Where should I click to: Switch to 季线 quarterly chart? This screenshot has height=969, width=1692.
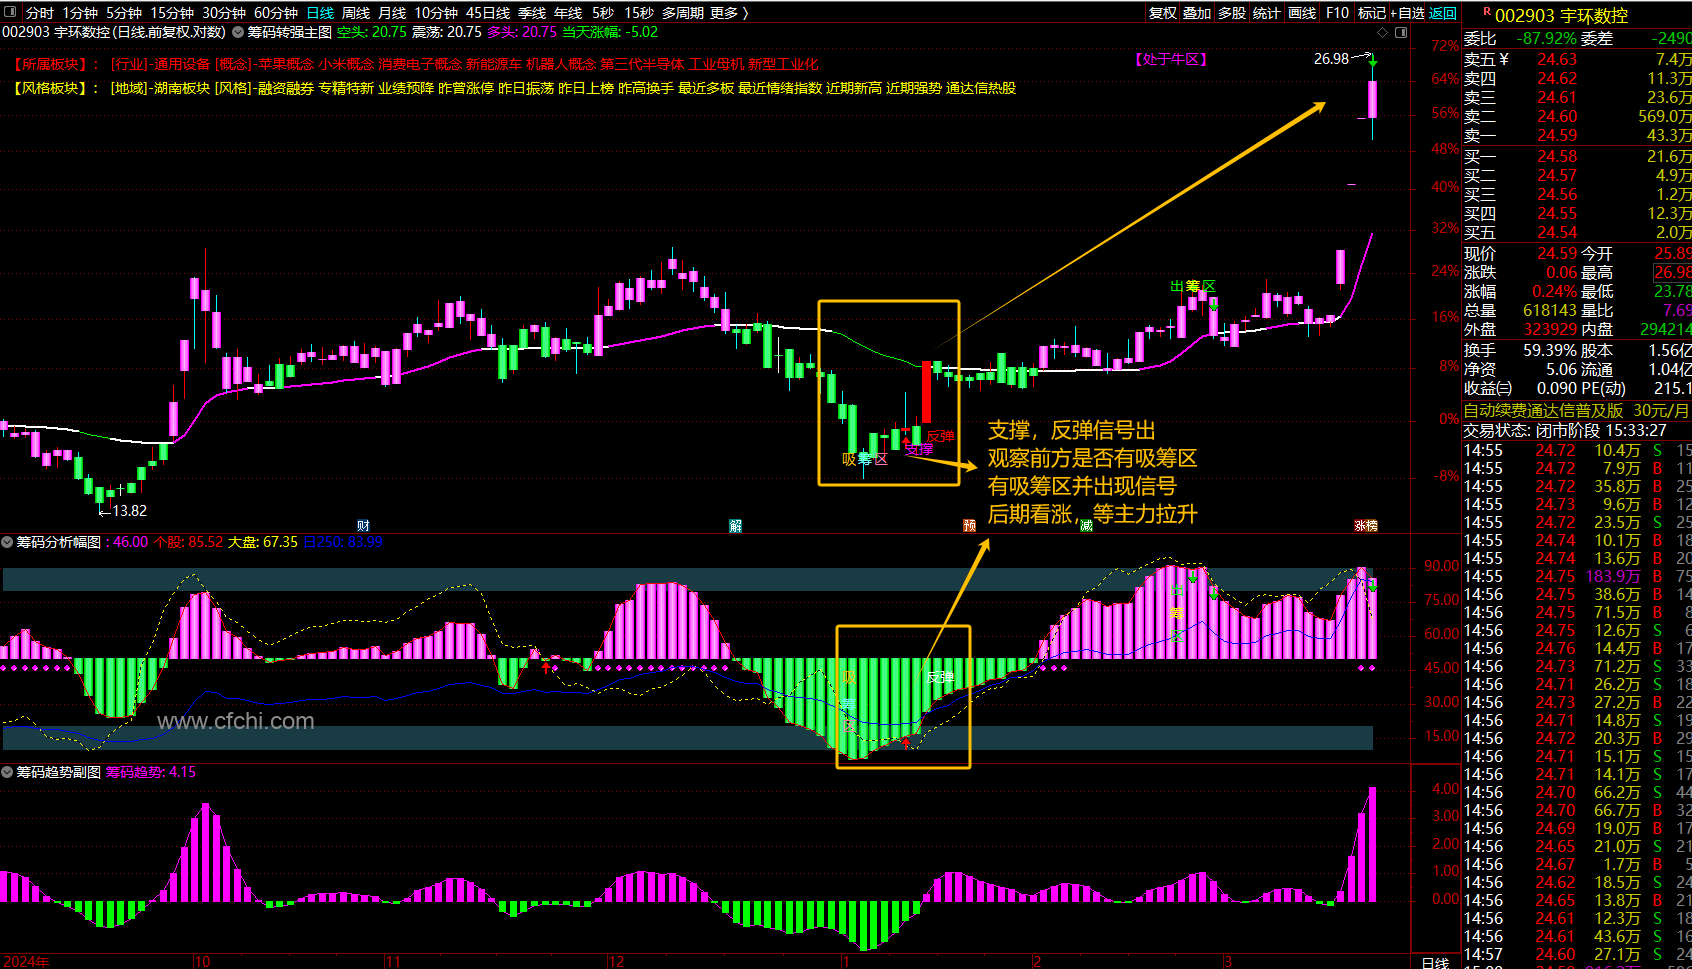pos(532,13)
